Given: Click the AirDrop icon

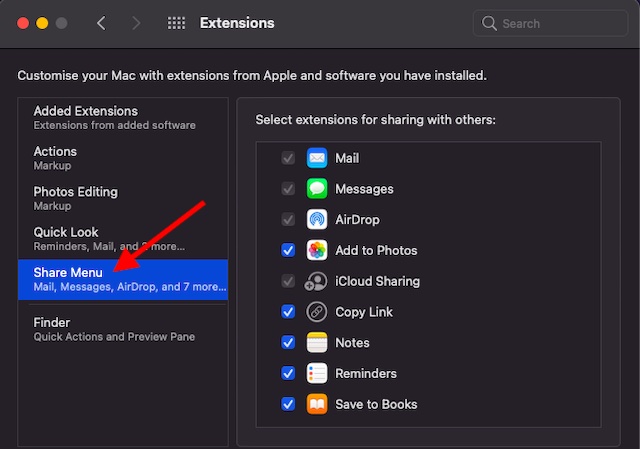Looking at the screenshot, I should coord(317,220).
